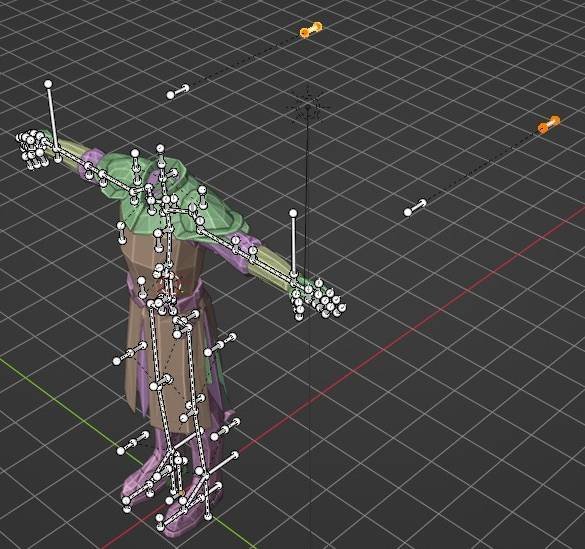The image size is (585, 549).
Task: Select the tall vertical bone tip above the right-side hand
Action: pyautogui.click(x=294, y=213)
